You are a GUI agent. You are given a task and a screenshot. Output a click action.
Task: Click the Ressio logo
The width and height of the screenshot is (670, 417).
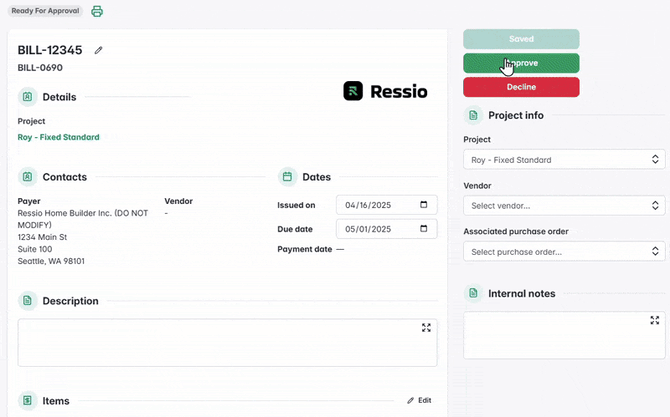click(x=385, y=92)
